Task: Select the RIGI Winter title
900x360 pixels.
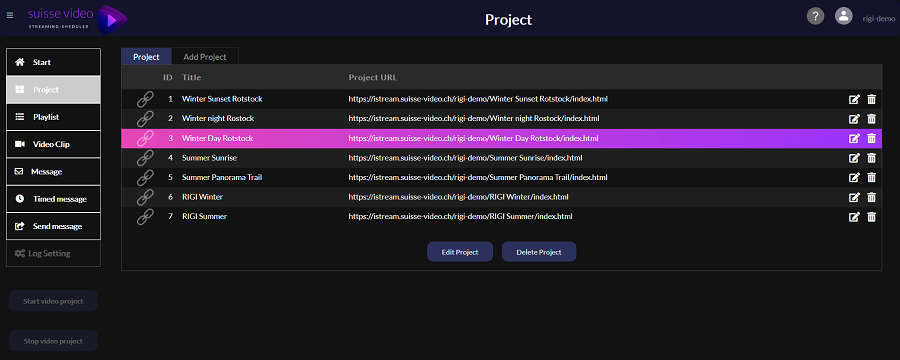Action: coord(203,197)
